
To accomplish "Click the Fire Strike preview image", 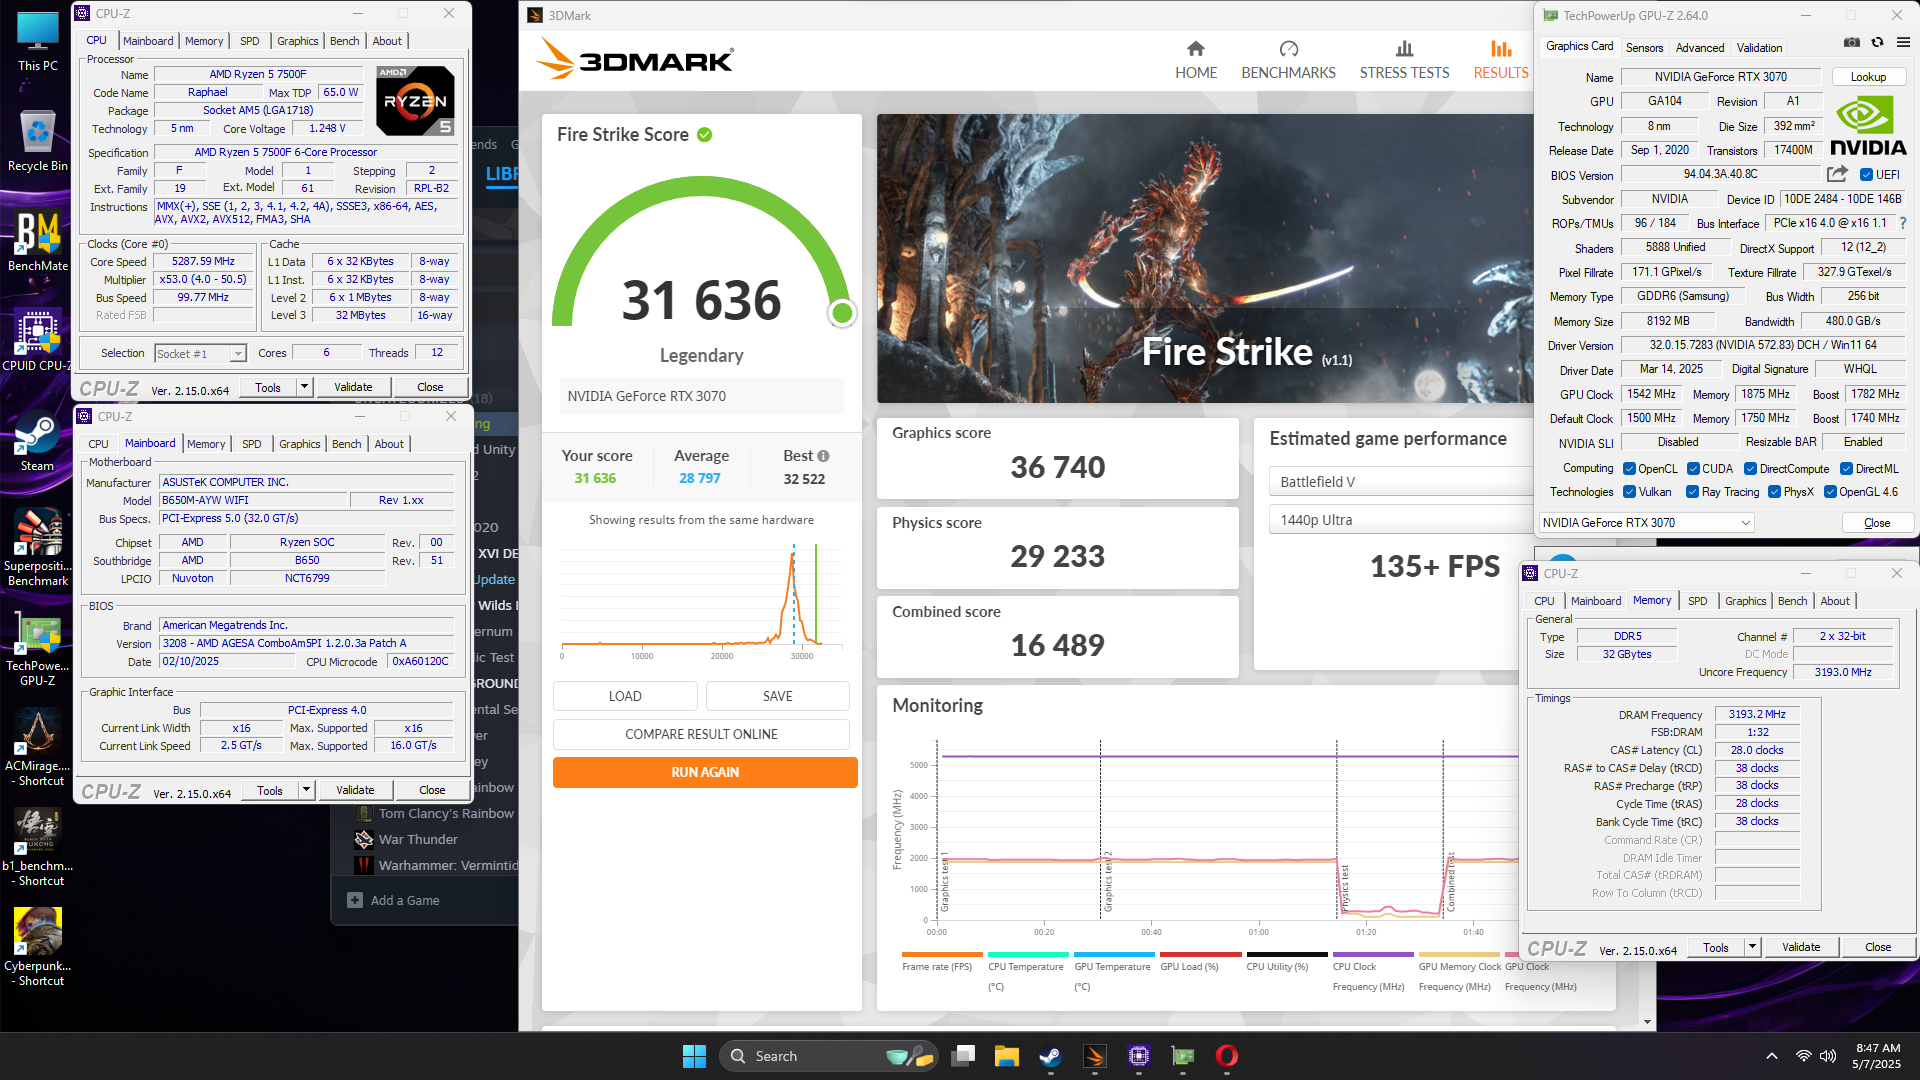I will 1205,258.
